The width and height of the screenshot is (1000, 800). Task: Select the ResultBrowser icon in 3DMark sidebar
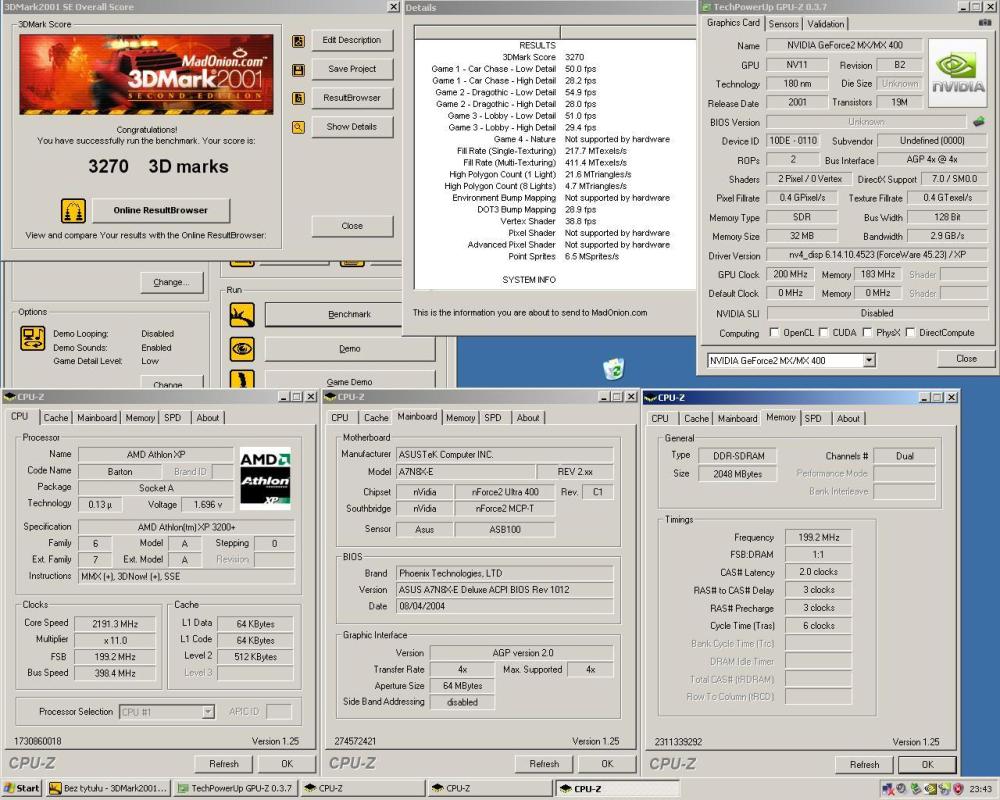(297, 98)
